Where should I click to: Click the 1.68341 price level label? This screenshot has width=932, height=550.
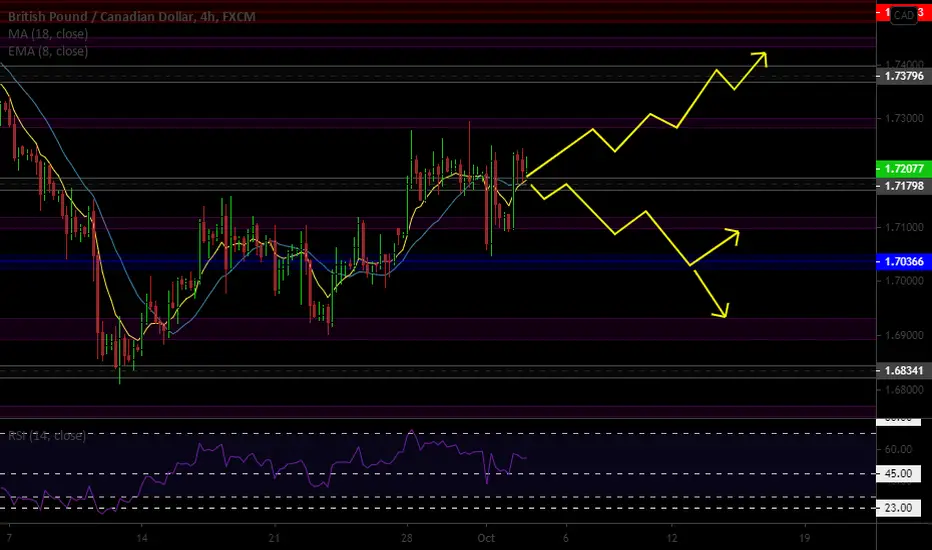tap(904, 370)
